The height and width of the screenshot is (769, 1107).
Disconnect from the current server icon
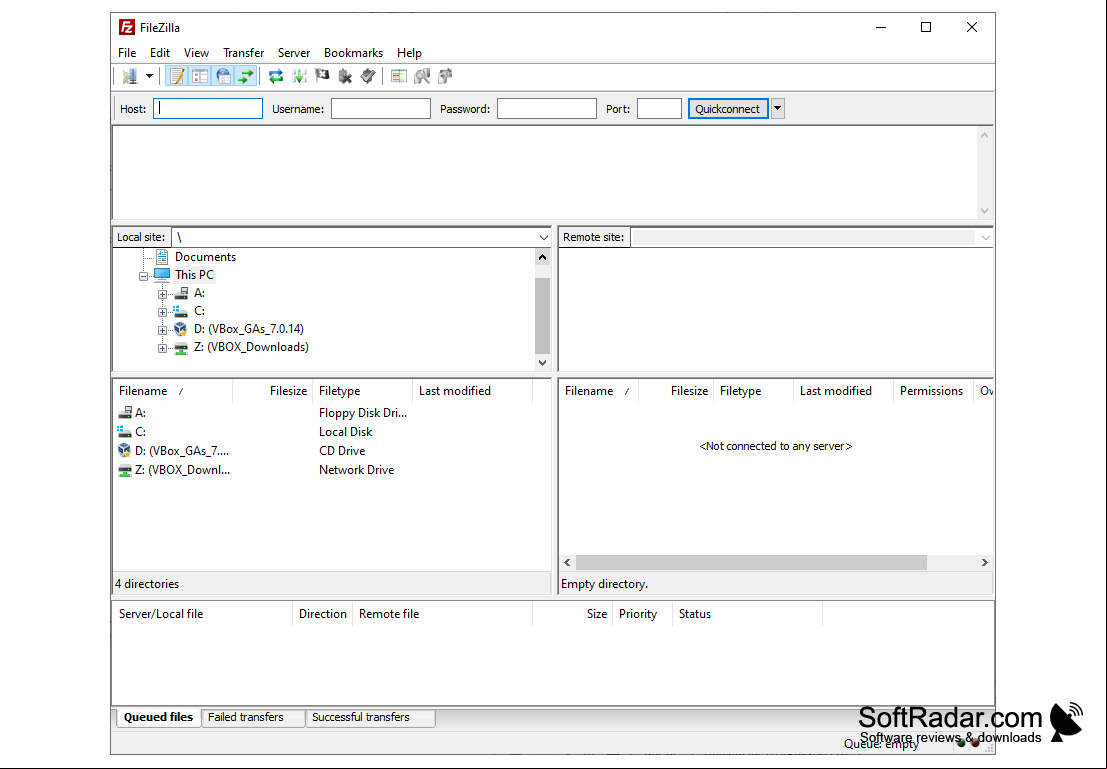pos(345,76)
